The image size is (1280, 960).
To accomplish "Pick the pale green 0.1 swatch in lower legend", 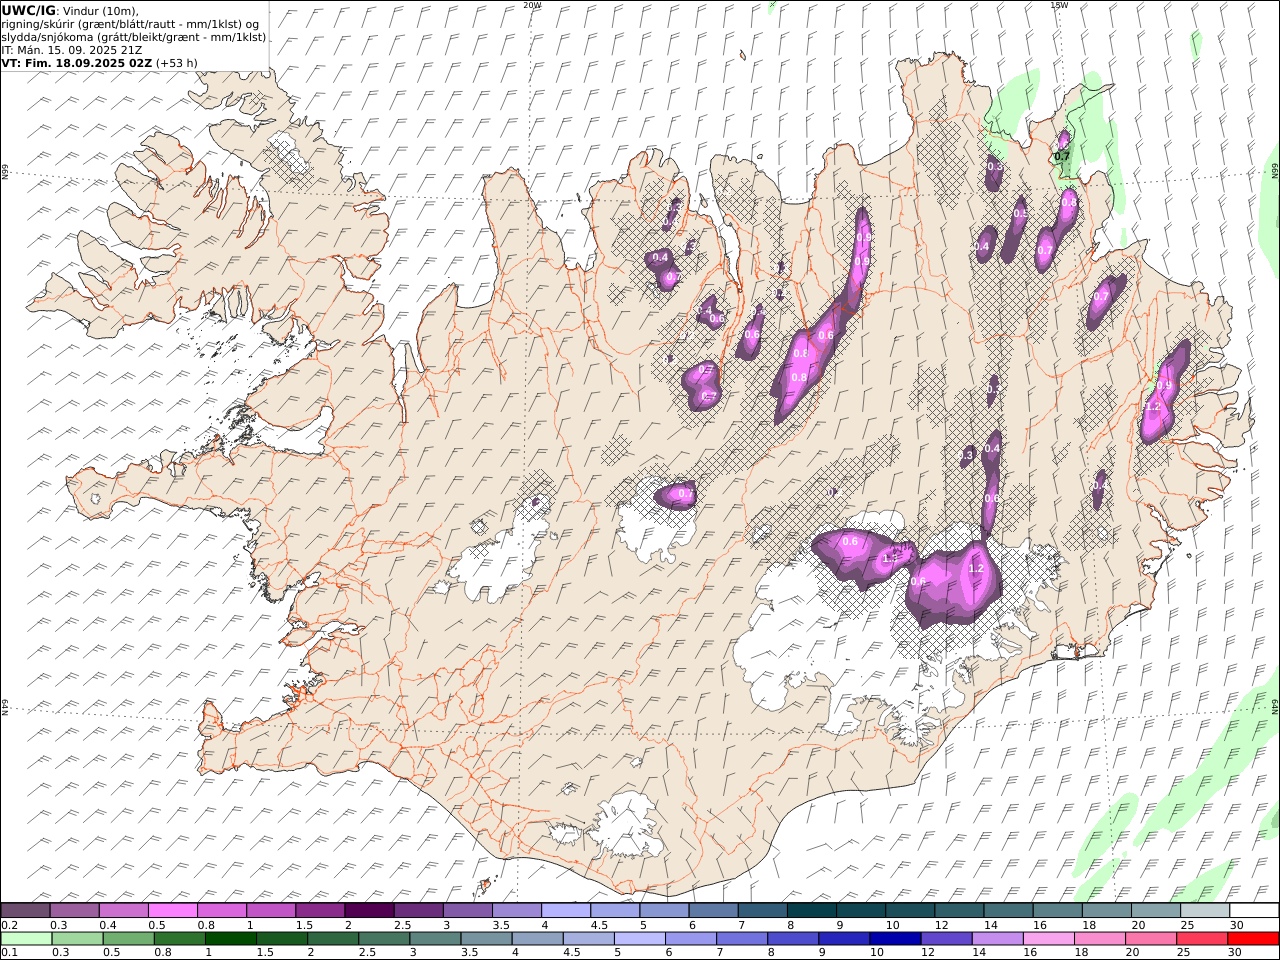I will tap(26, 939).
